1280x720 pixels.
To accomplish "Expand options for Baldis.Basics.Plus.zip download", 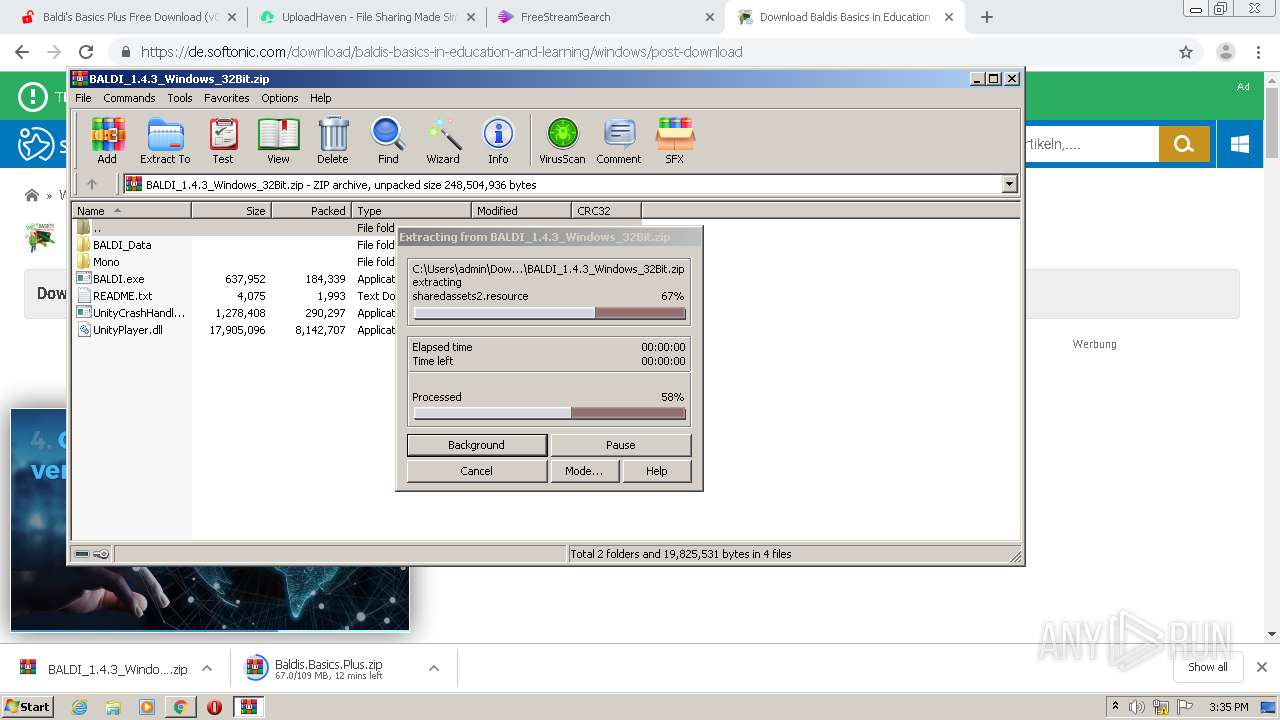I will pyautogui.click(x=434, y=668).
